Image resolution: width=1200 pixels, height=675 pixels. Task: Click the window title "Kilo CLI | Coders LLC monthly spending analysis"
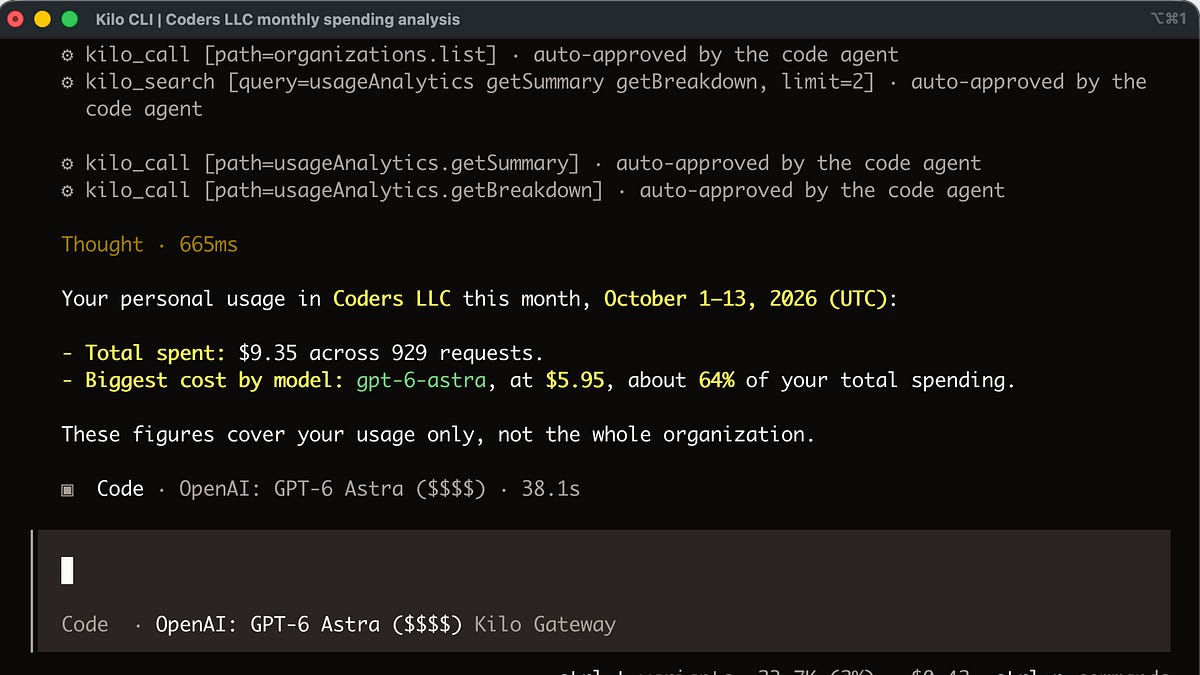point(279,19)
